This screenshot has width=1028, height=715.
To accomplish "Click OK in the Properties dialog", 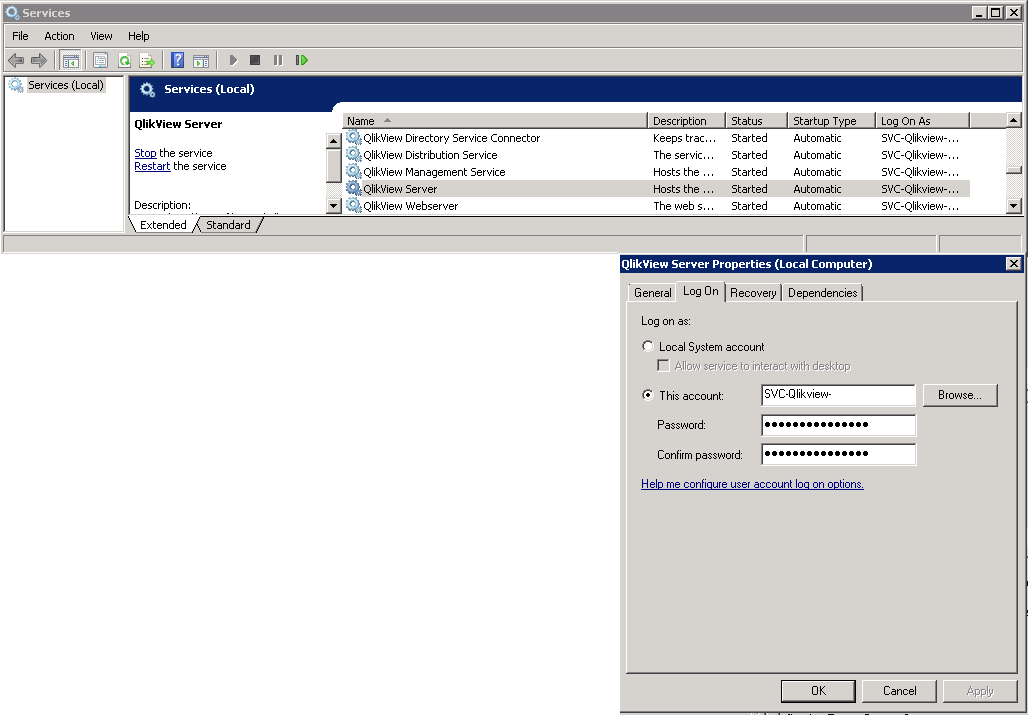I will click(x=818, y=691).
